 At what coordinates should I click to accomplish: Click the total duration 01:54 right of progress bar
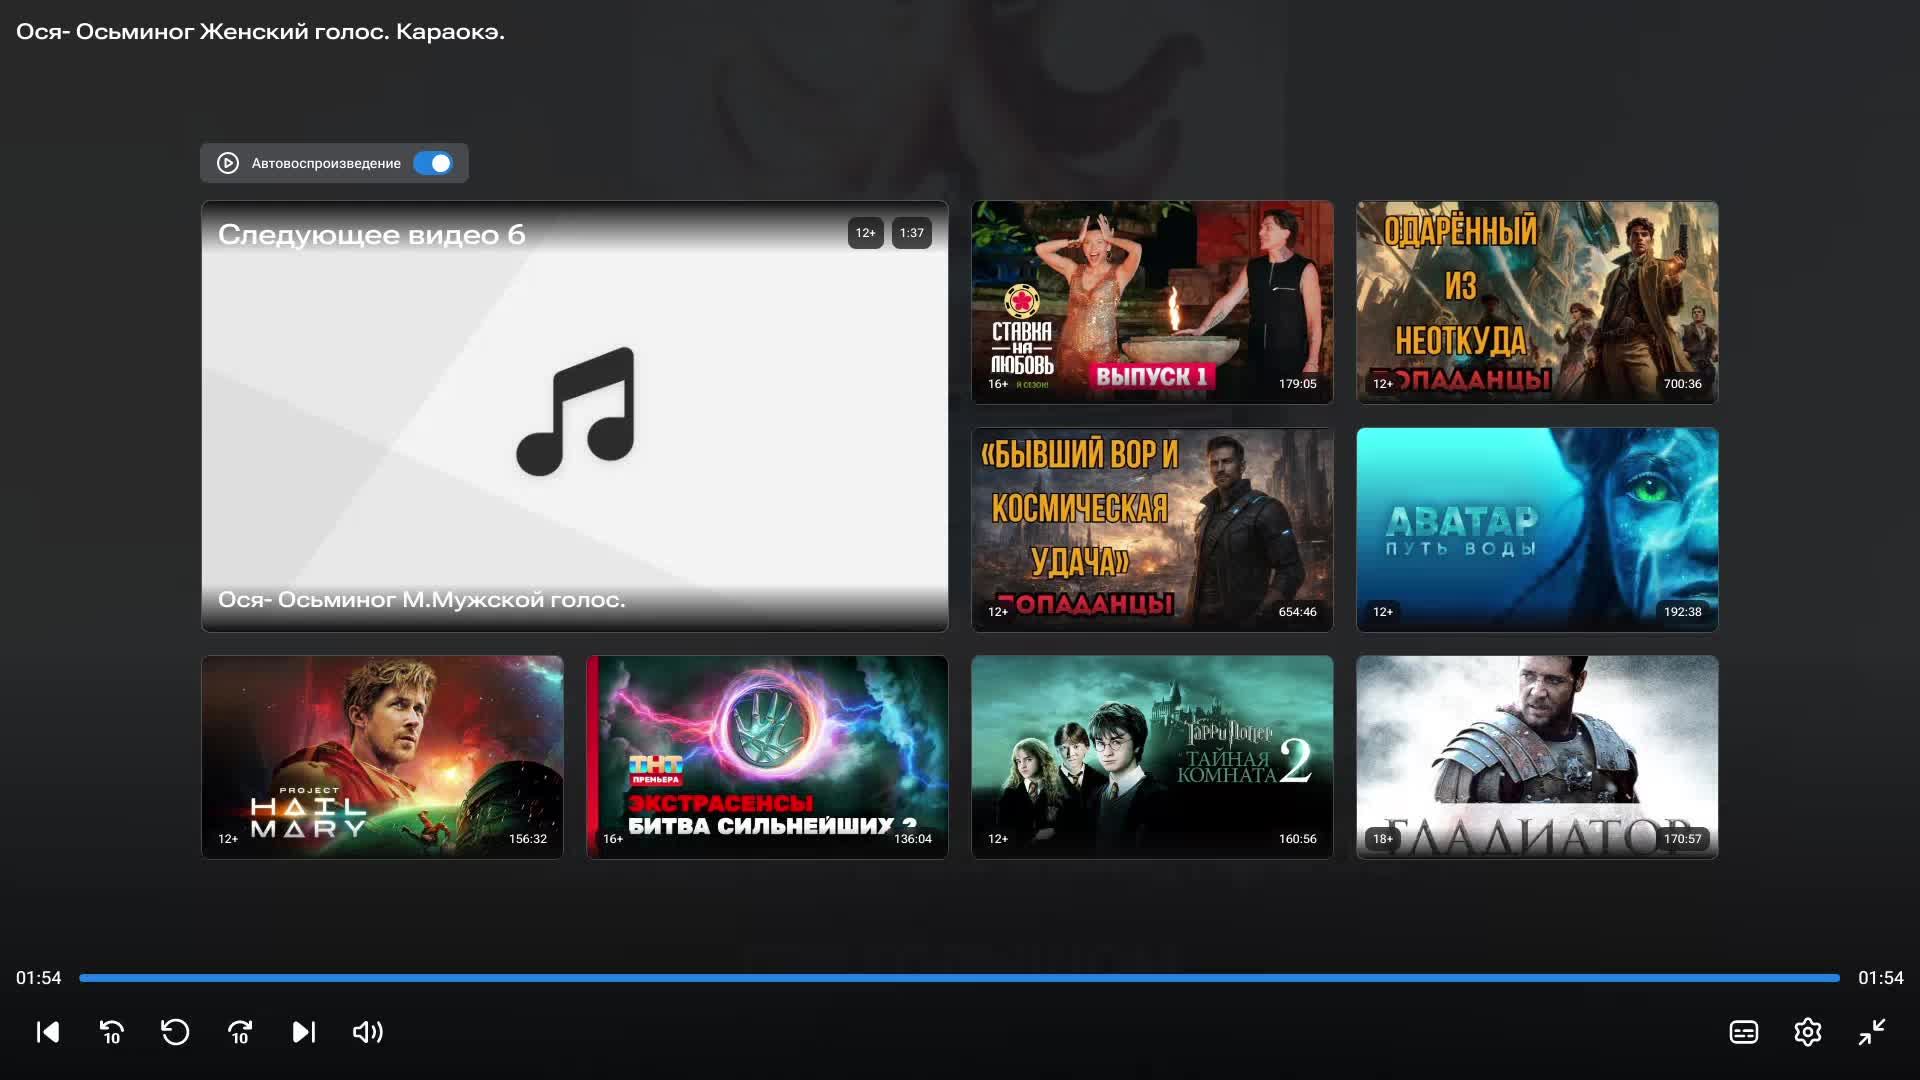click(1881, 978)
